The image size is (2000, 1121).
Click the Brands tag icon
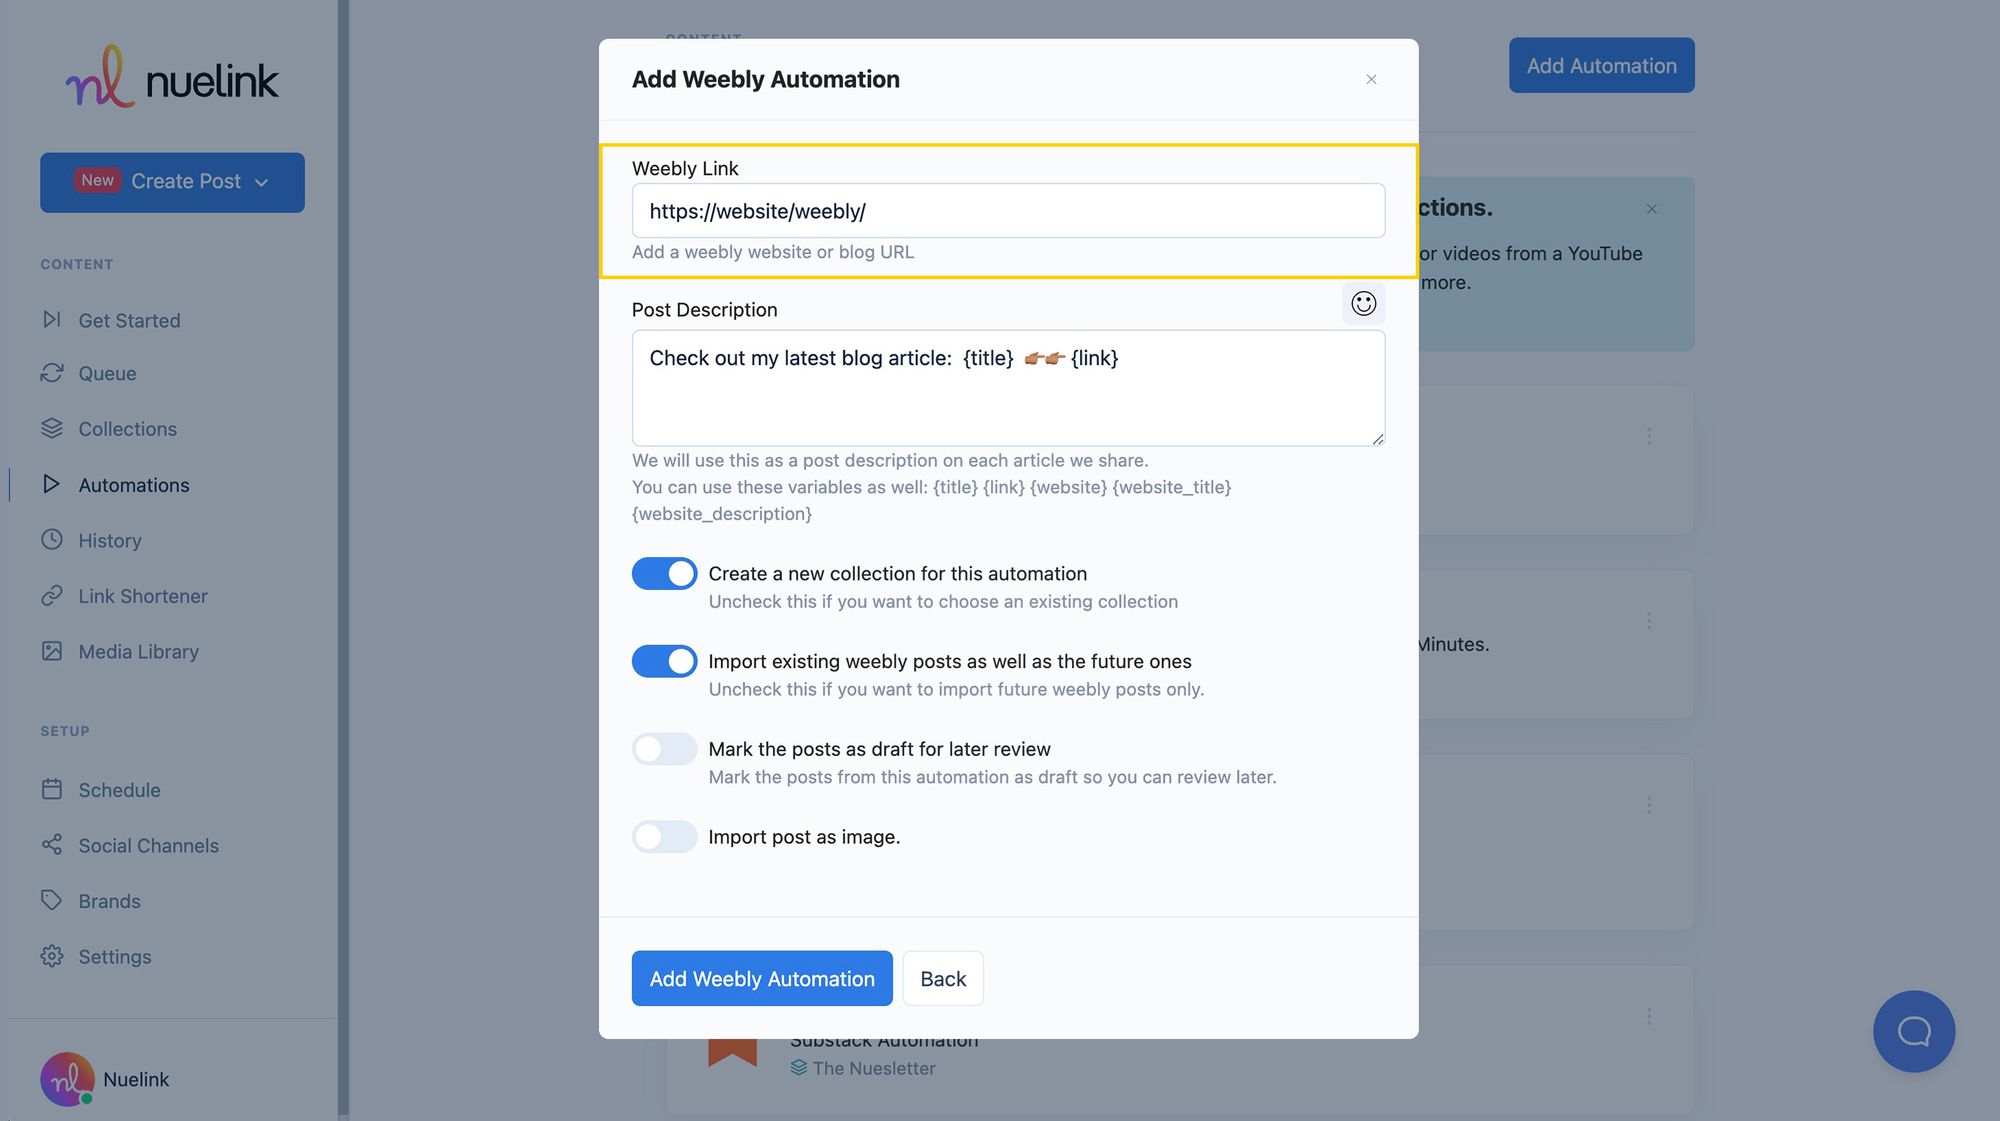[x=51, y=901]
